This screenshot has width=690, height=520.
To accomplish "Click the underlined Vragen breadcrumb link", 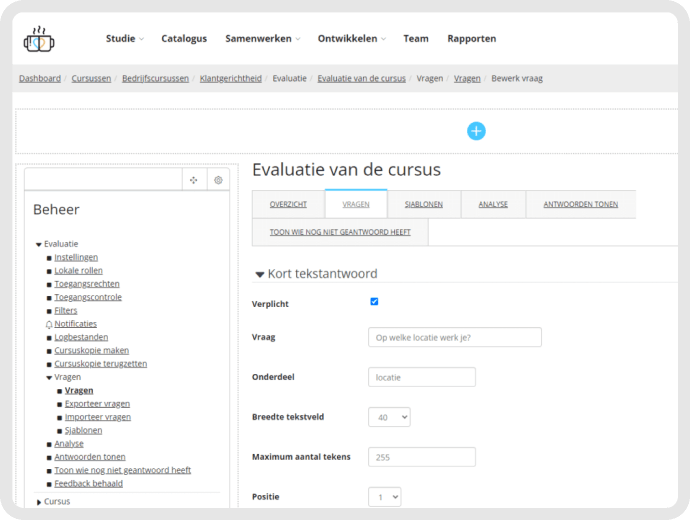I will [x=467, y=78].
